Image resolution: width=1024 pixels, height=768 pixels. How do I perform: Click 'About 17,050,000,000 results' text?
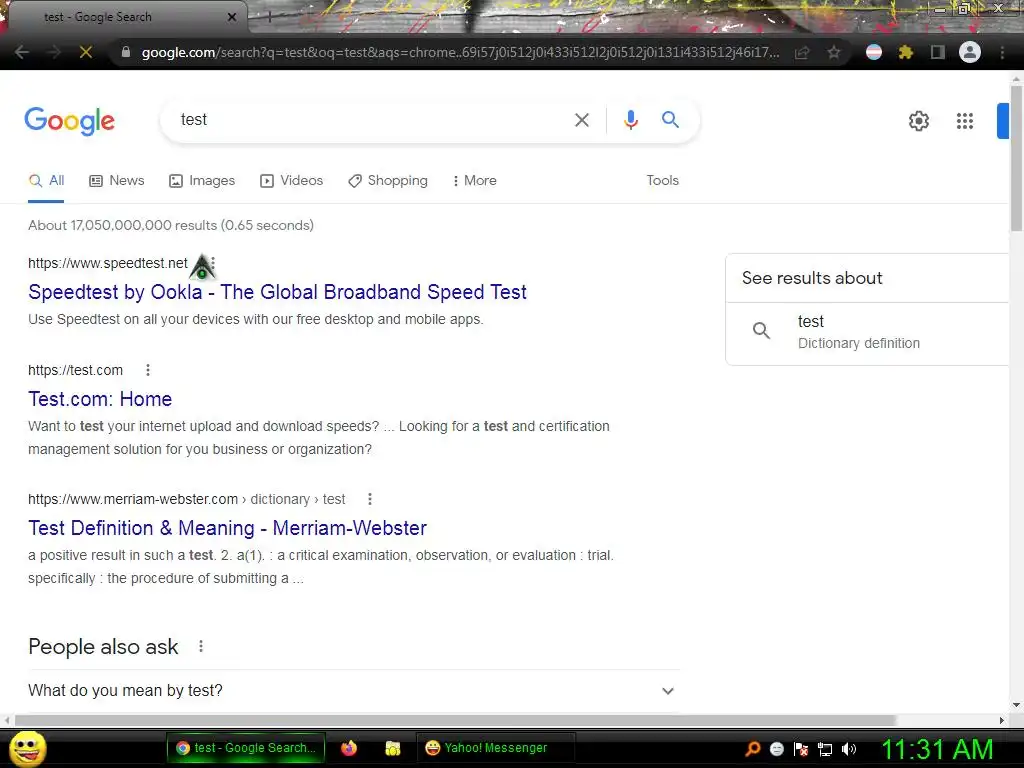pos(170,225)
